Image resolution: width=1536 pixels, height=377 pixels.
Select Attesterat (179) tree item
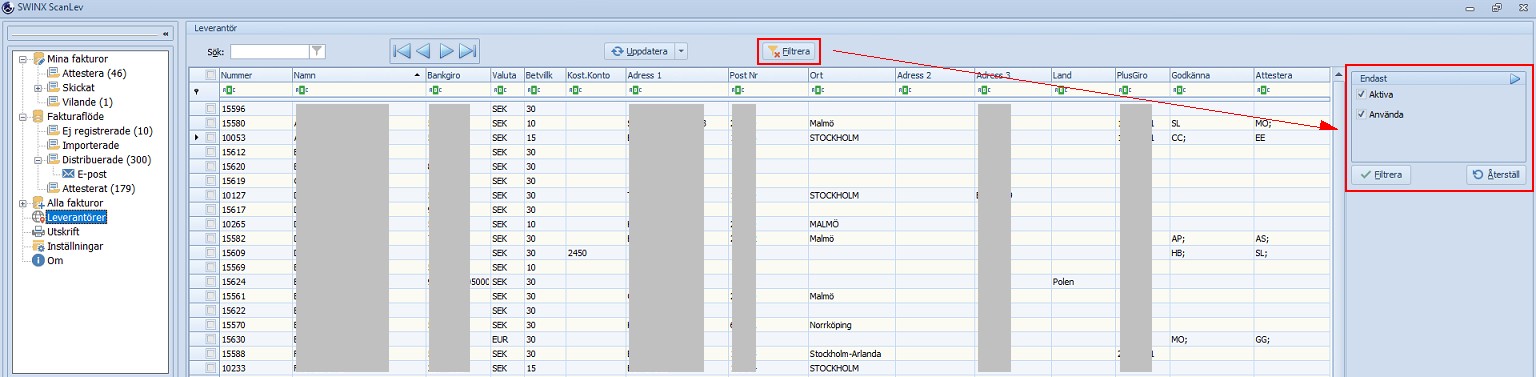coord(98,188)
